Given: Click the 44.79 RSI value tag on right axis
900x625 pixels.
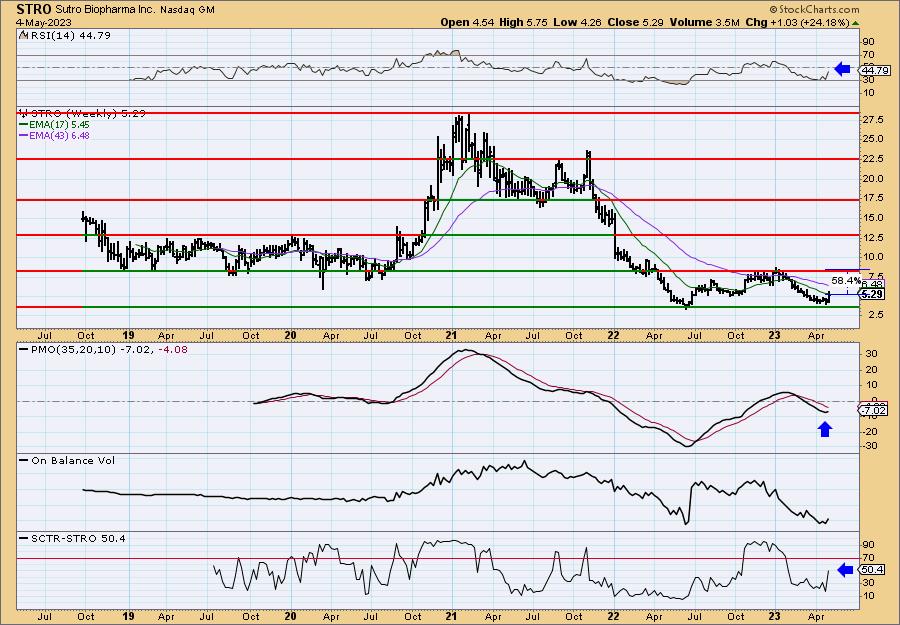Looking at the screenshot, I should (874, 70).
